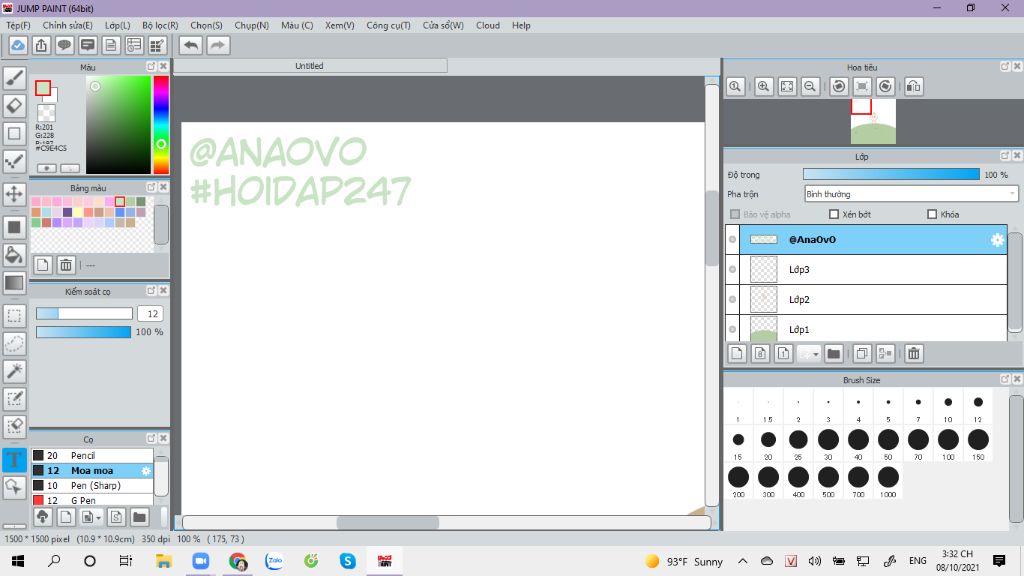Screen dimensions: 1024x576
Task: Choose brush size 50
Action: point(888,444)
